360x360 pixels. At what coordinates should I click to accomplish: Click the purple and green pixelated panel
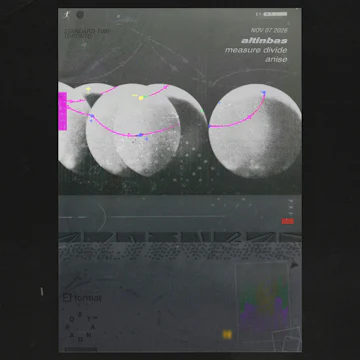262,302
